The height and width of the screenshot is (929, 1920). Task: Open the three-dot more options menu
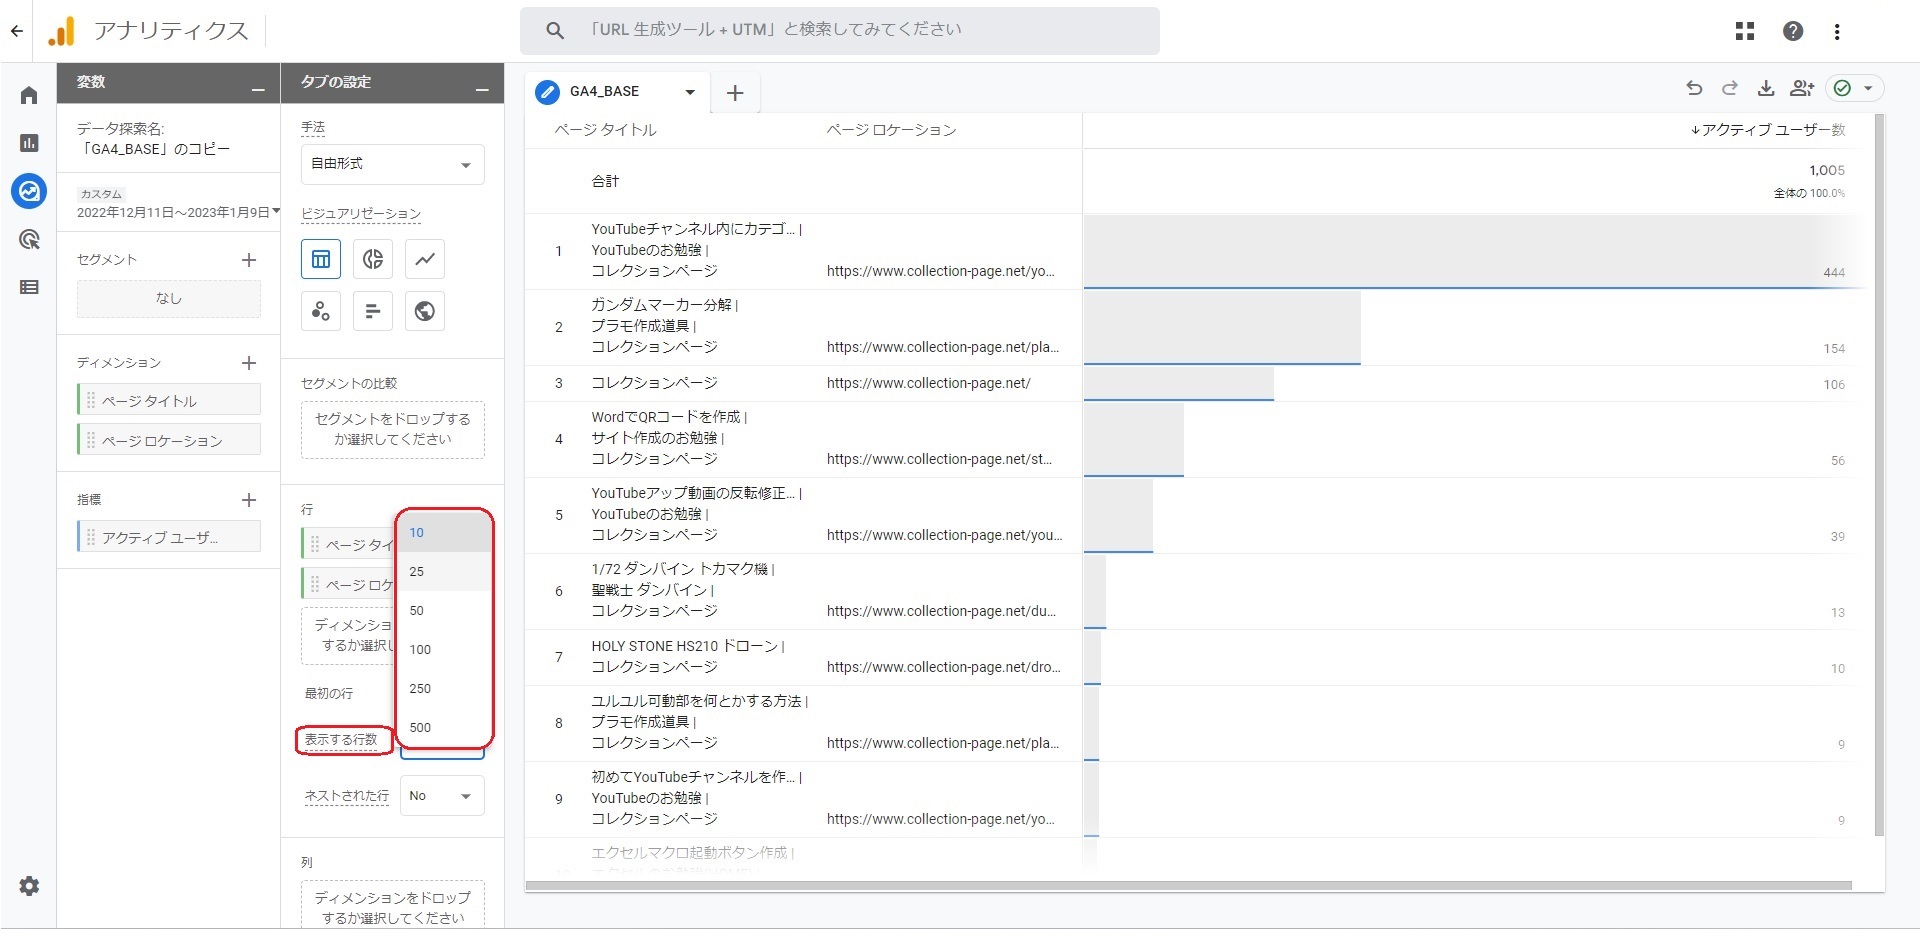[x=1837, y=31]
